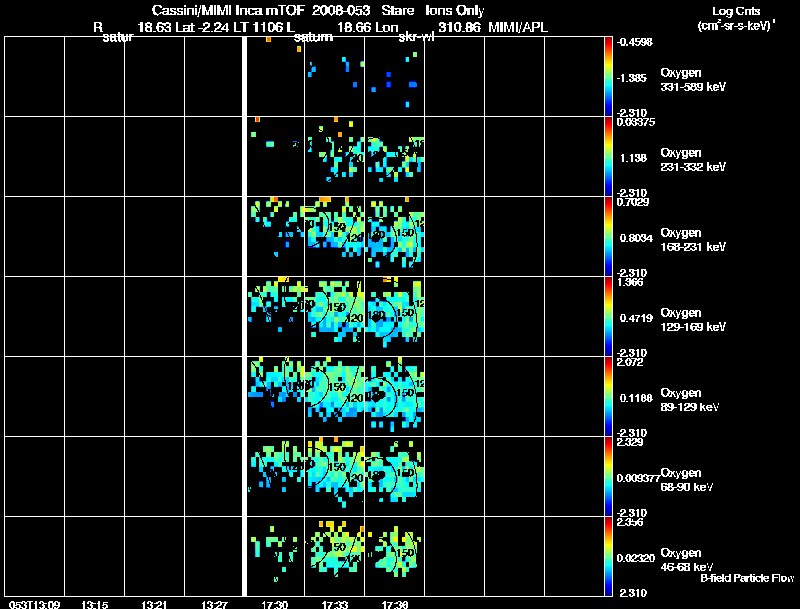Select the 17:36 image in the 46-68 keV row
Image resolution: width=800 pixels, height=609 pixels.
pos(394,556)
